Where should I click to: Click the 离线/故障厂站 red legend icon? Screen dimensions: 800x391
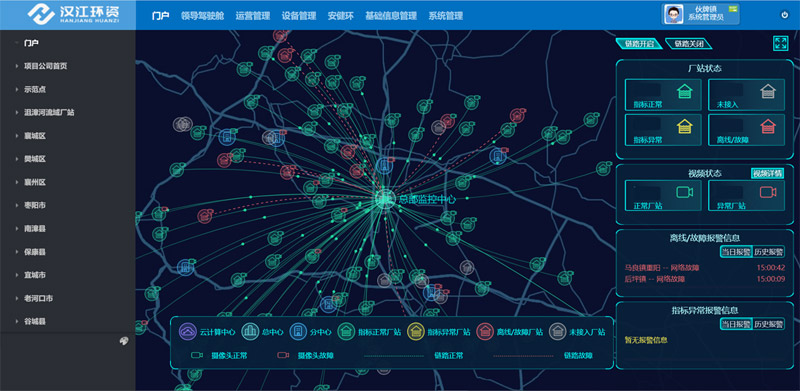coord(485,332)
